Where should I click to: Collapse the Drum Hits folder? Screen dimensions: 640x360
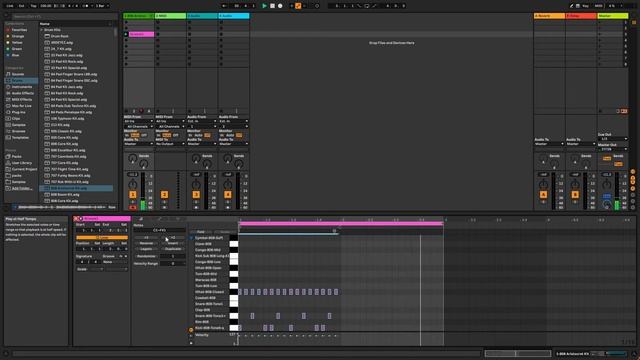42,30
